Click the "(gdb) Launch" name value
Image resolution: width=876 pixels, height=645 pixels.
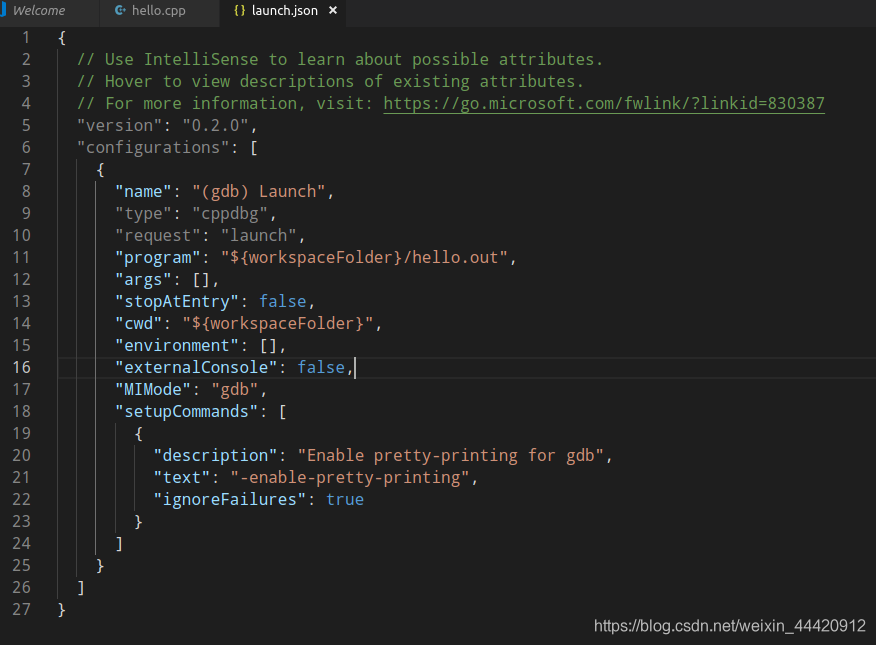(259, 192)
